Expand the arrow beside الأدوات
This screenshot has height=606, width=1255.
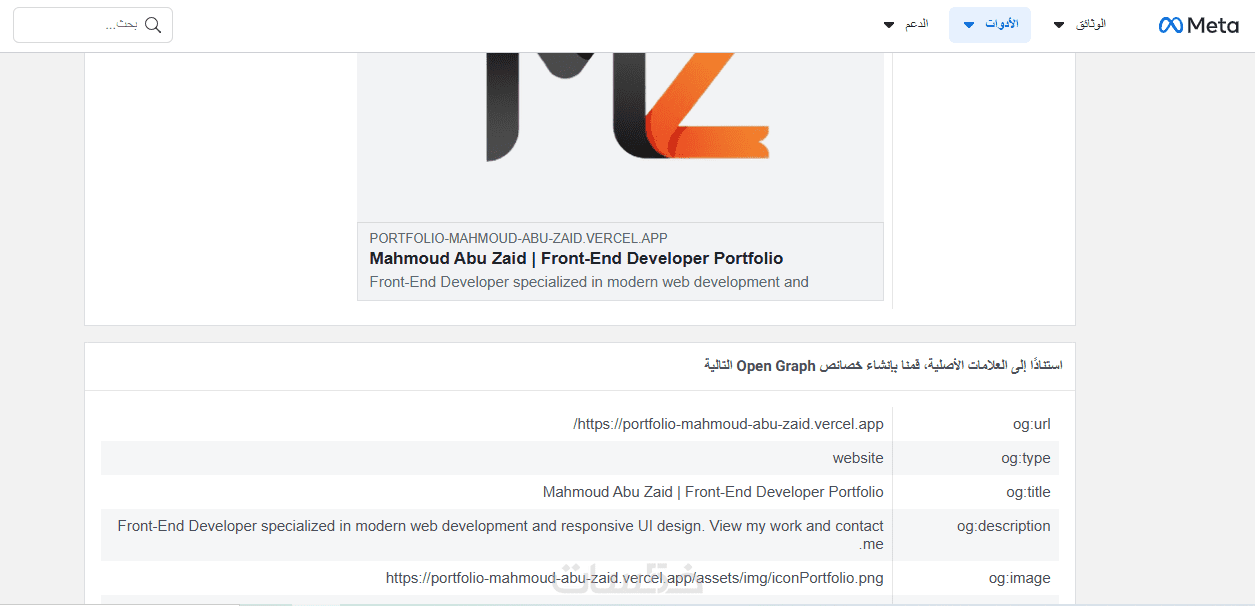[968, 25]
